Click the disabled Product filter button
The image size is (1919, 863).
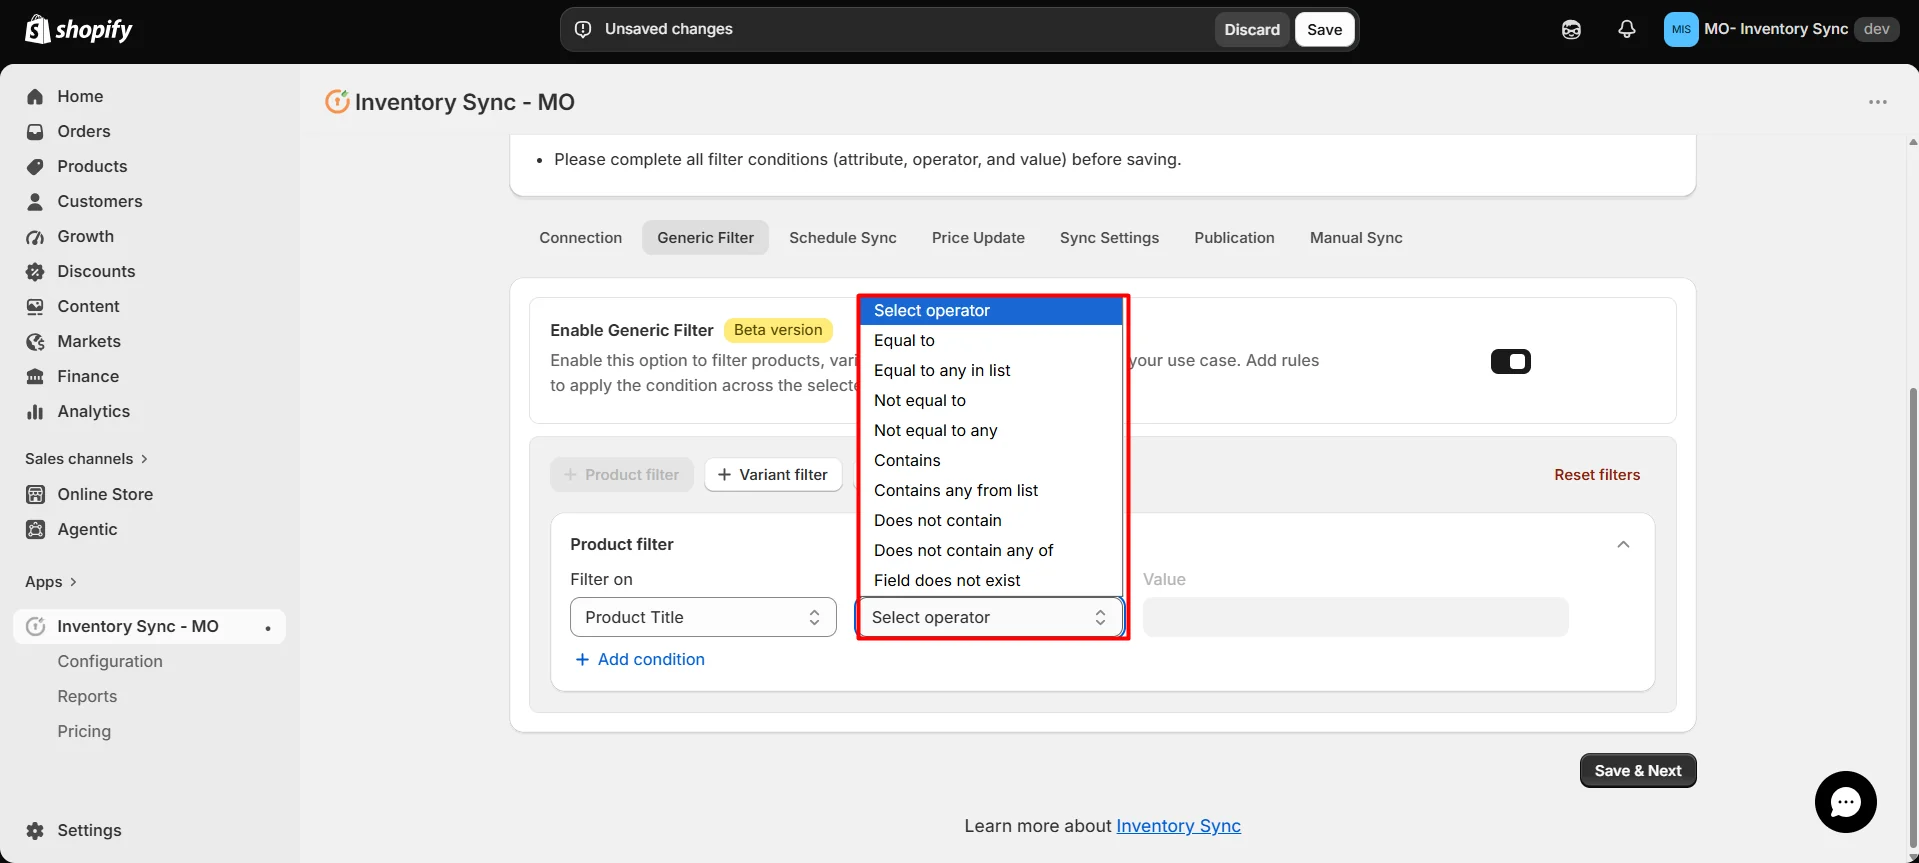pos(622,474)
